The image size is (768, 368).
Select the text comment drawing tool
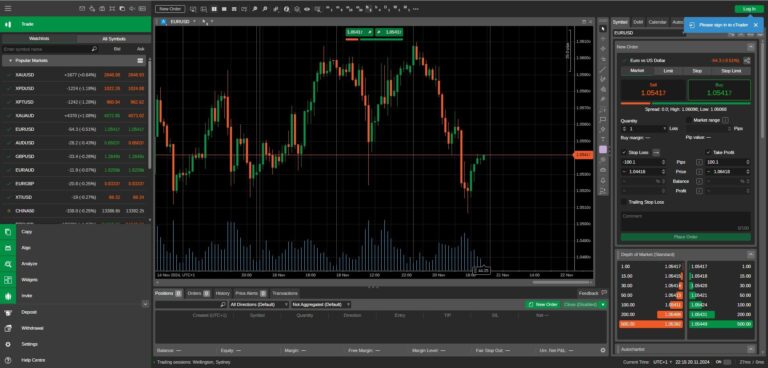(603, 139)
